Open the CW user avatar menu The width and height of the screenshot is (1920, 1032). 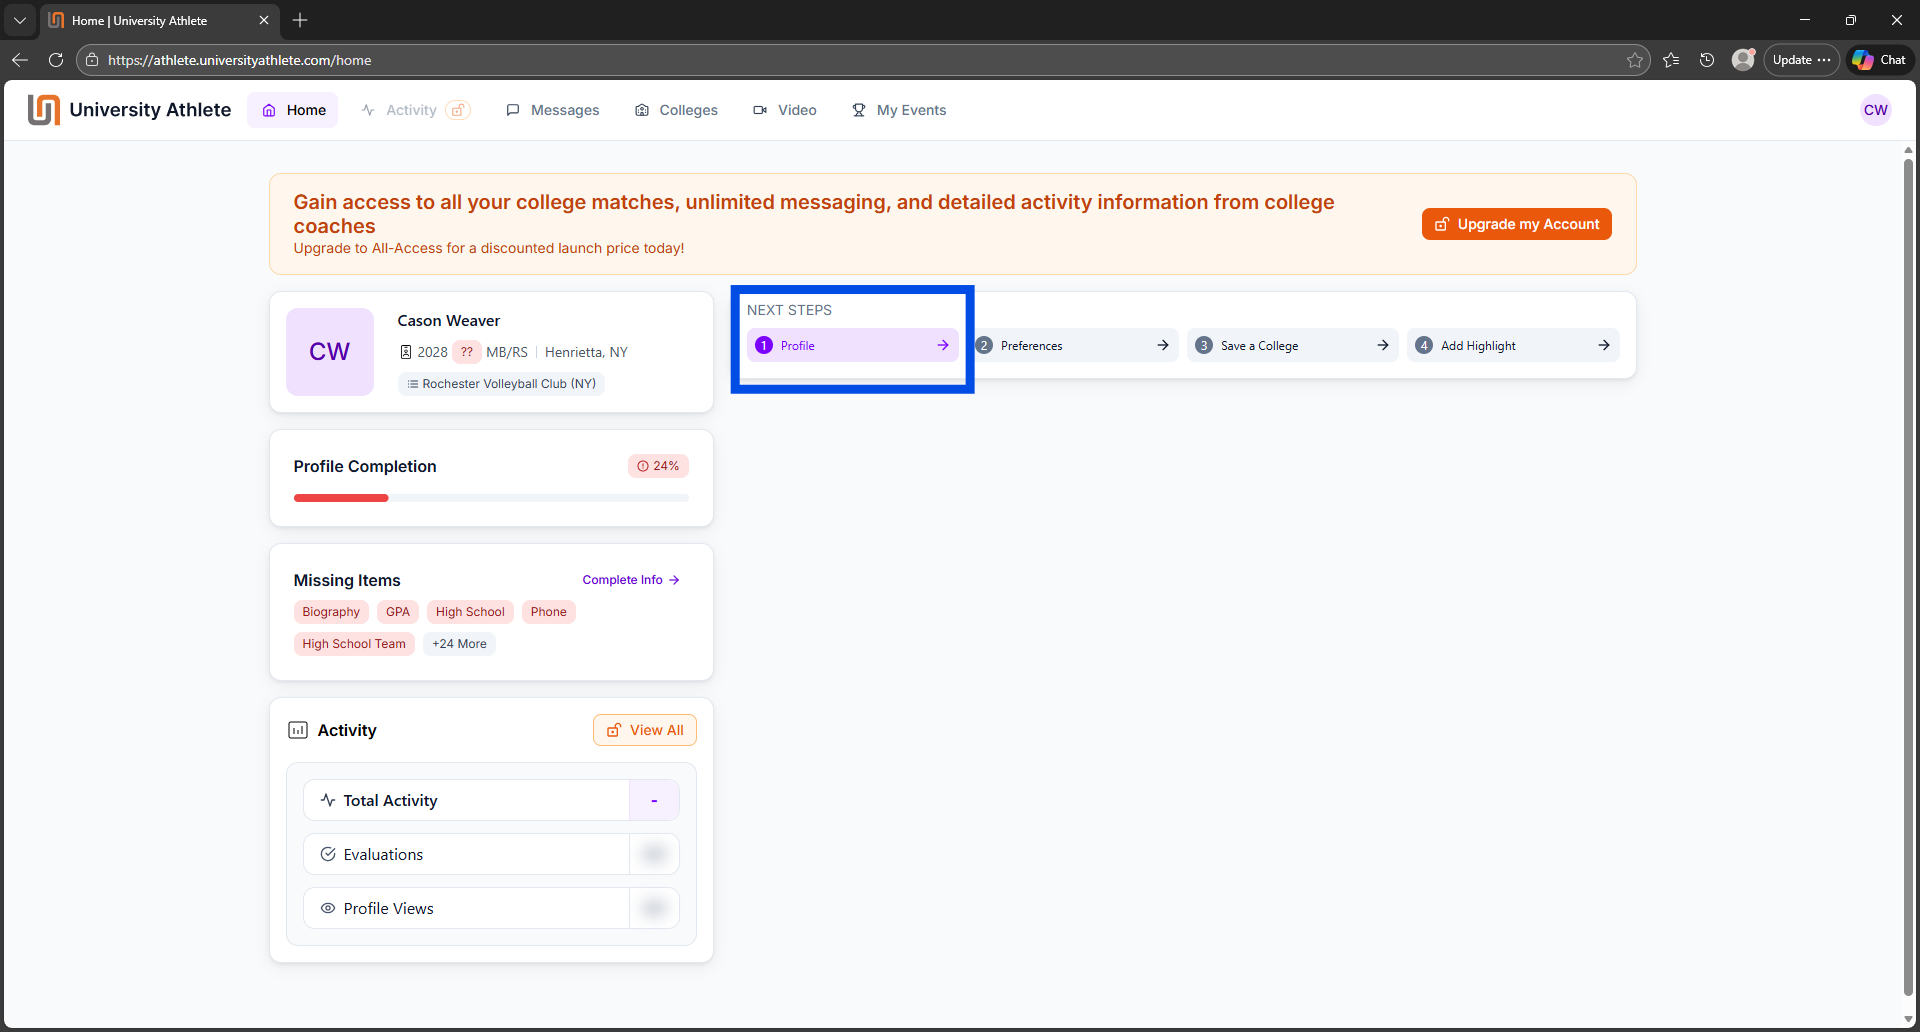[1876, 110]
